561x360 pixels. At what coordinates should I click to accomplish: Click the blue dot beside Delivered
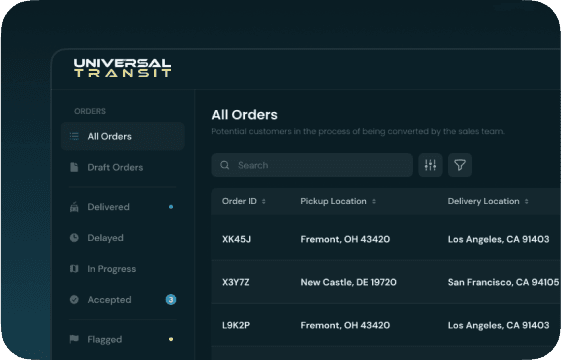171,207
